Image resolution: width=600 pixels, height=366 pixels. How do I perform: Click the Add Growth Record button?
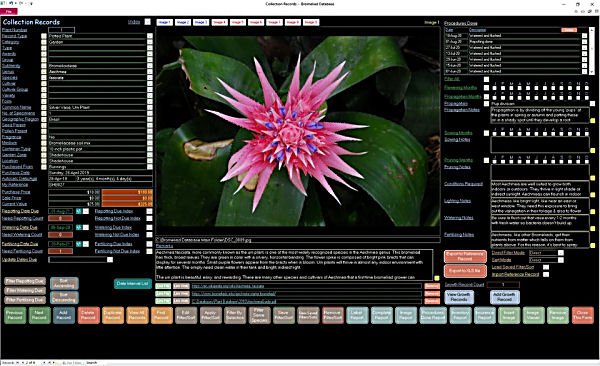coord(504,297)
